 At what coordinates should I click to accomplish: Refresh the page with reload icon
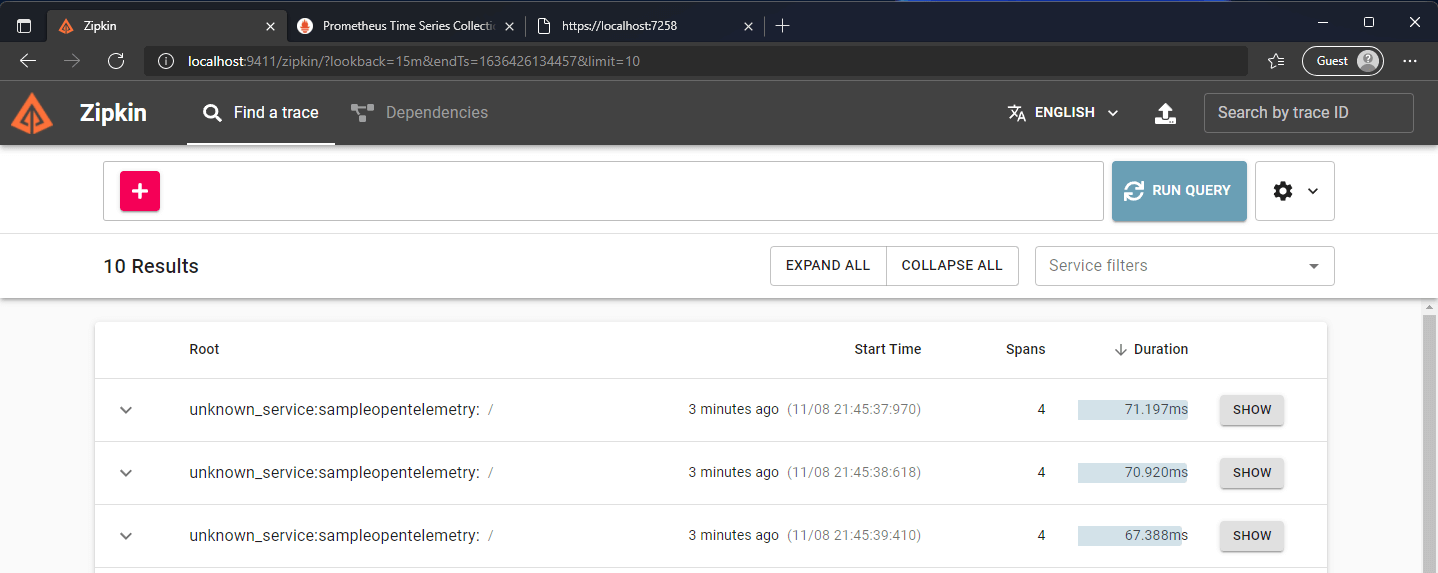(x=116, y=61)
